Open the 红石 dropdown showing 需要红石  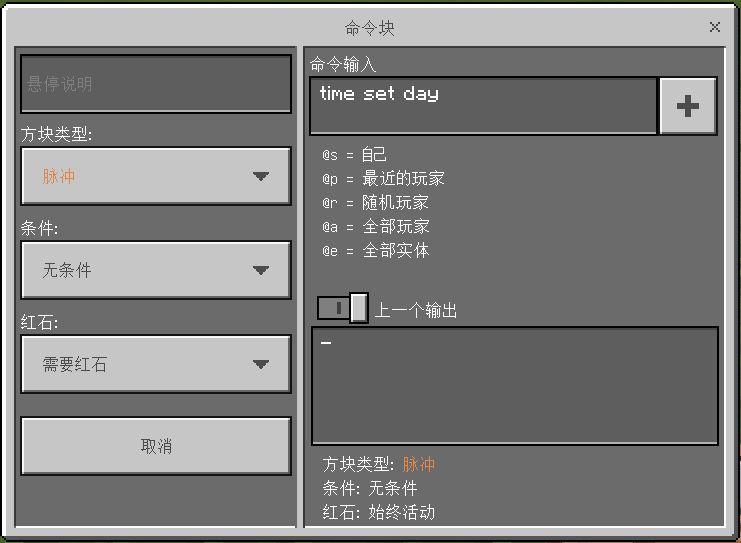(x=156, y=364)
